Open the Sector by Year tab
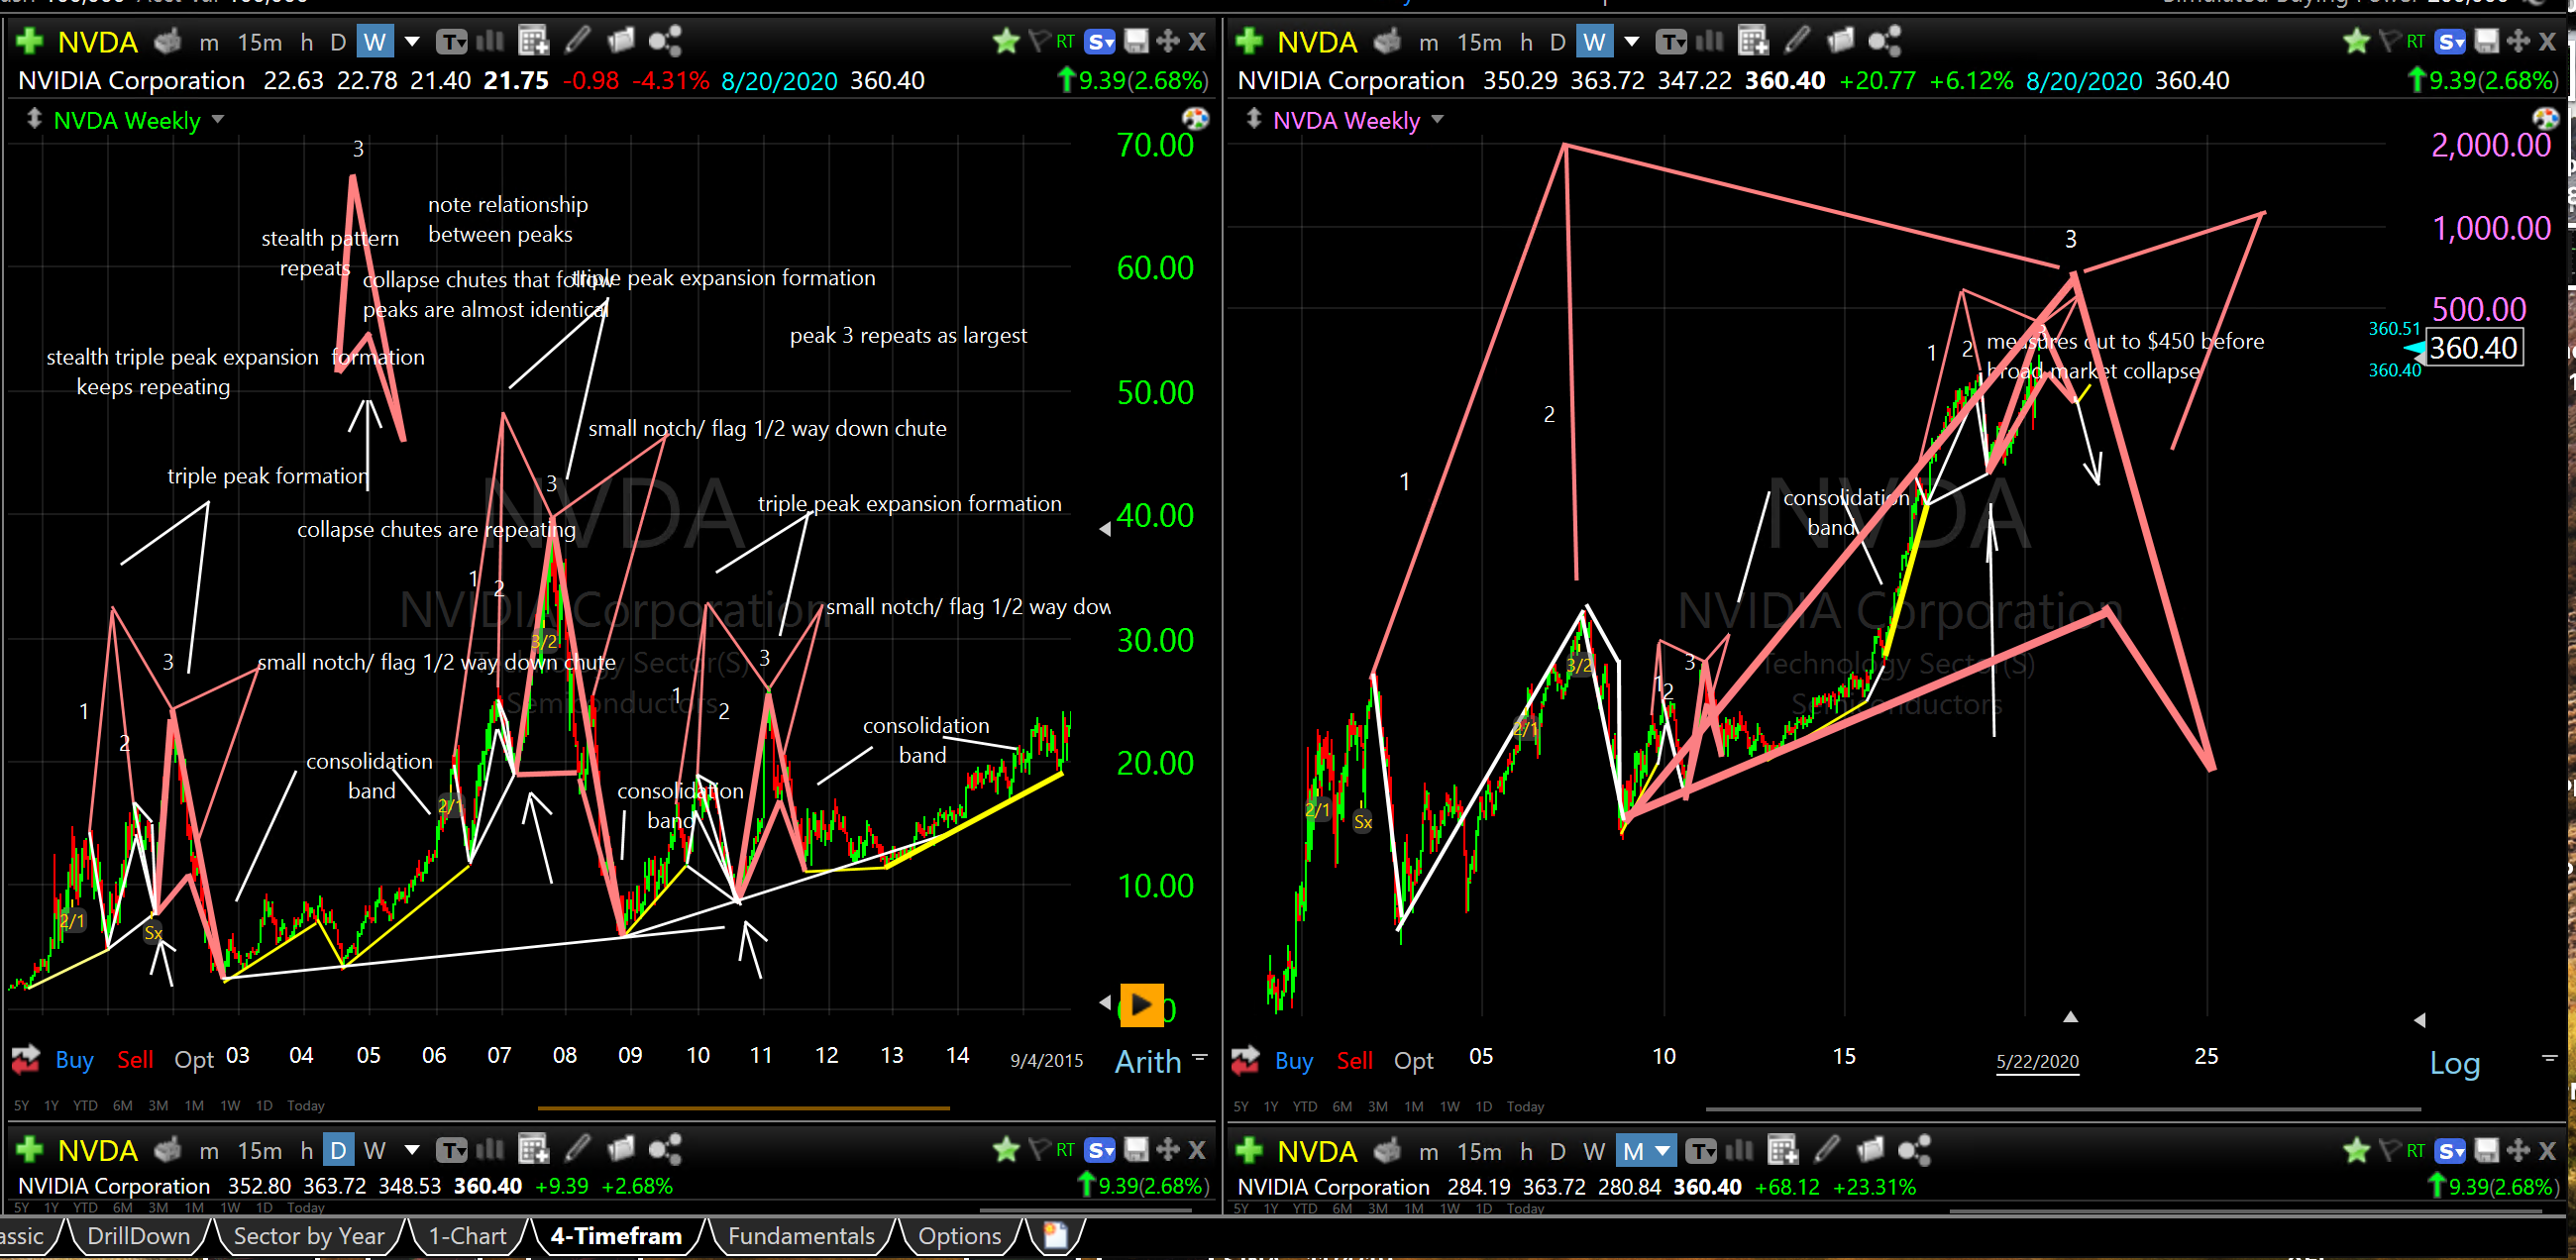The width and height of the screenshot is (2576, 1260). pyautogui.click(x=308, y=1236)
